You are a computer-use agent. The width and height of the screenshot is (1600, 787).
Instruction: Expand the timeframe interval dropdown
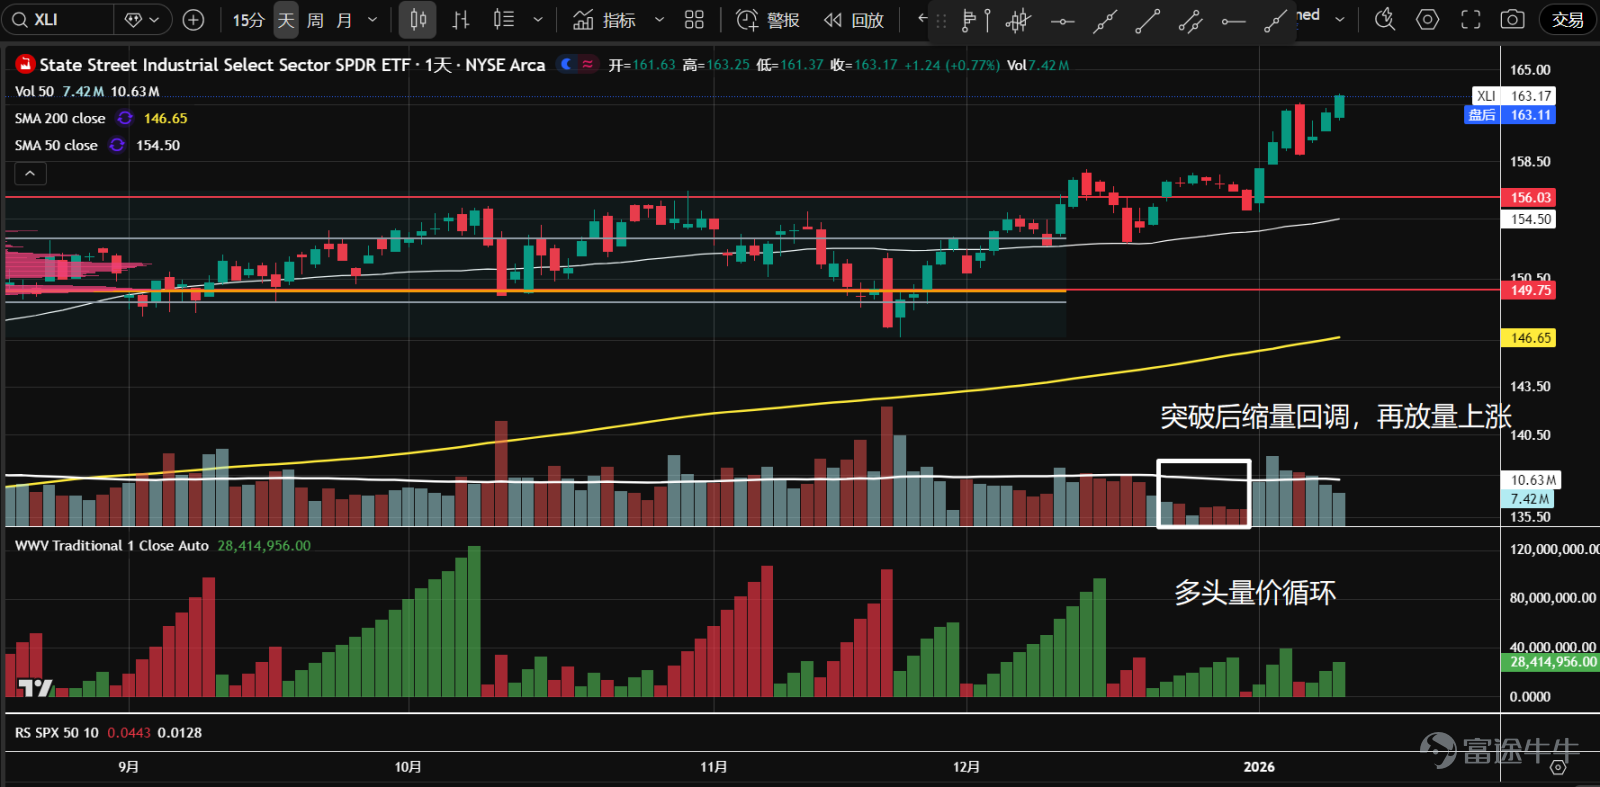373,20
